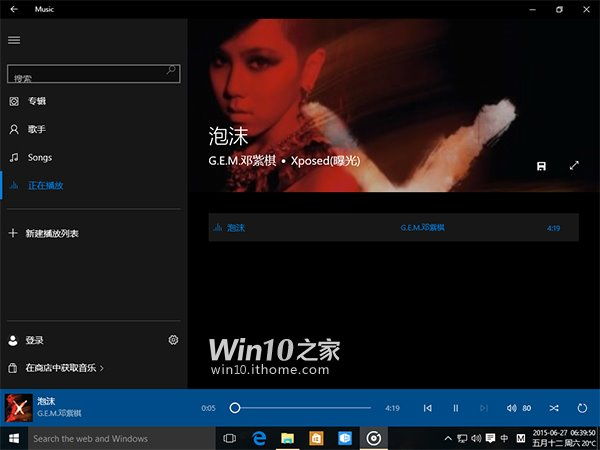Click the save playlist disk icon
Image resolution: width=600 pixels, height=450 pixels.
click(x=541, y=166)
